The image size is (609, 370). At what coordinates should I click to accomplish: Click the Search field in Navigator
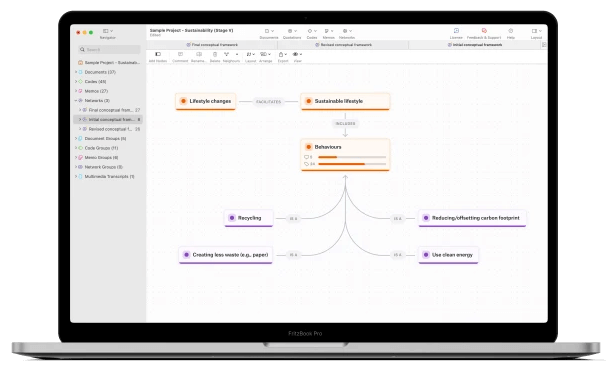[x=109, y=50]
